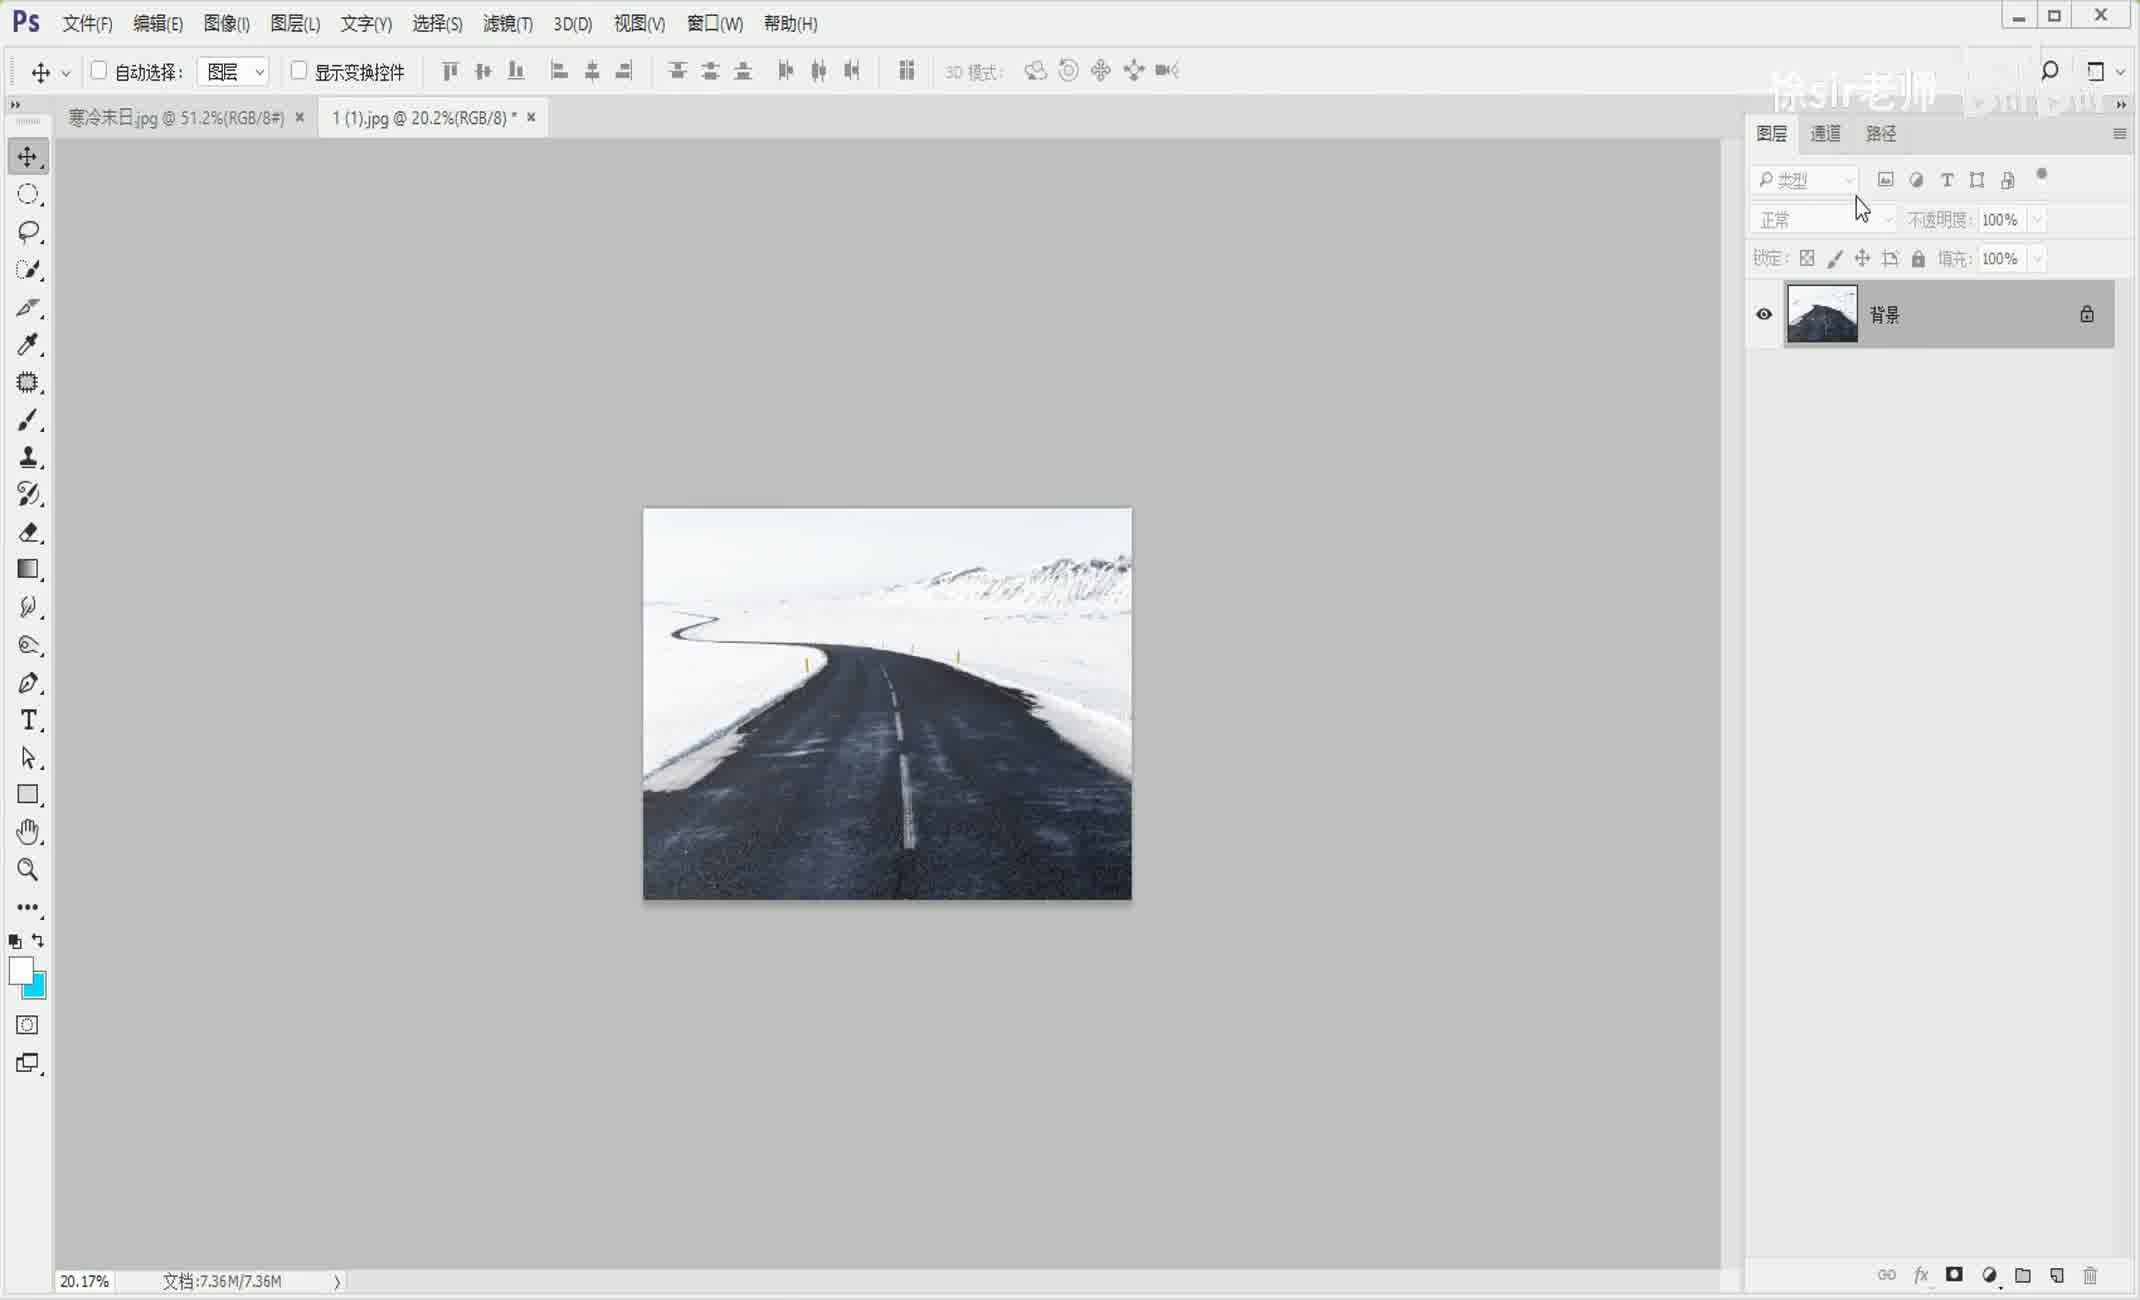Screen dimensions: 2140x1300
Task: Click the 背景 layer thumbnail
Action: (x=1821, y=314)
